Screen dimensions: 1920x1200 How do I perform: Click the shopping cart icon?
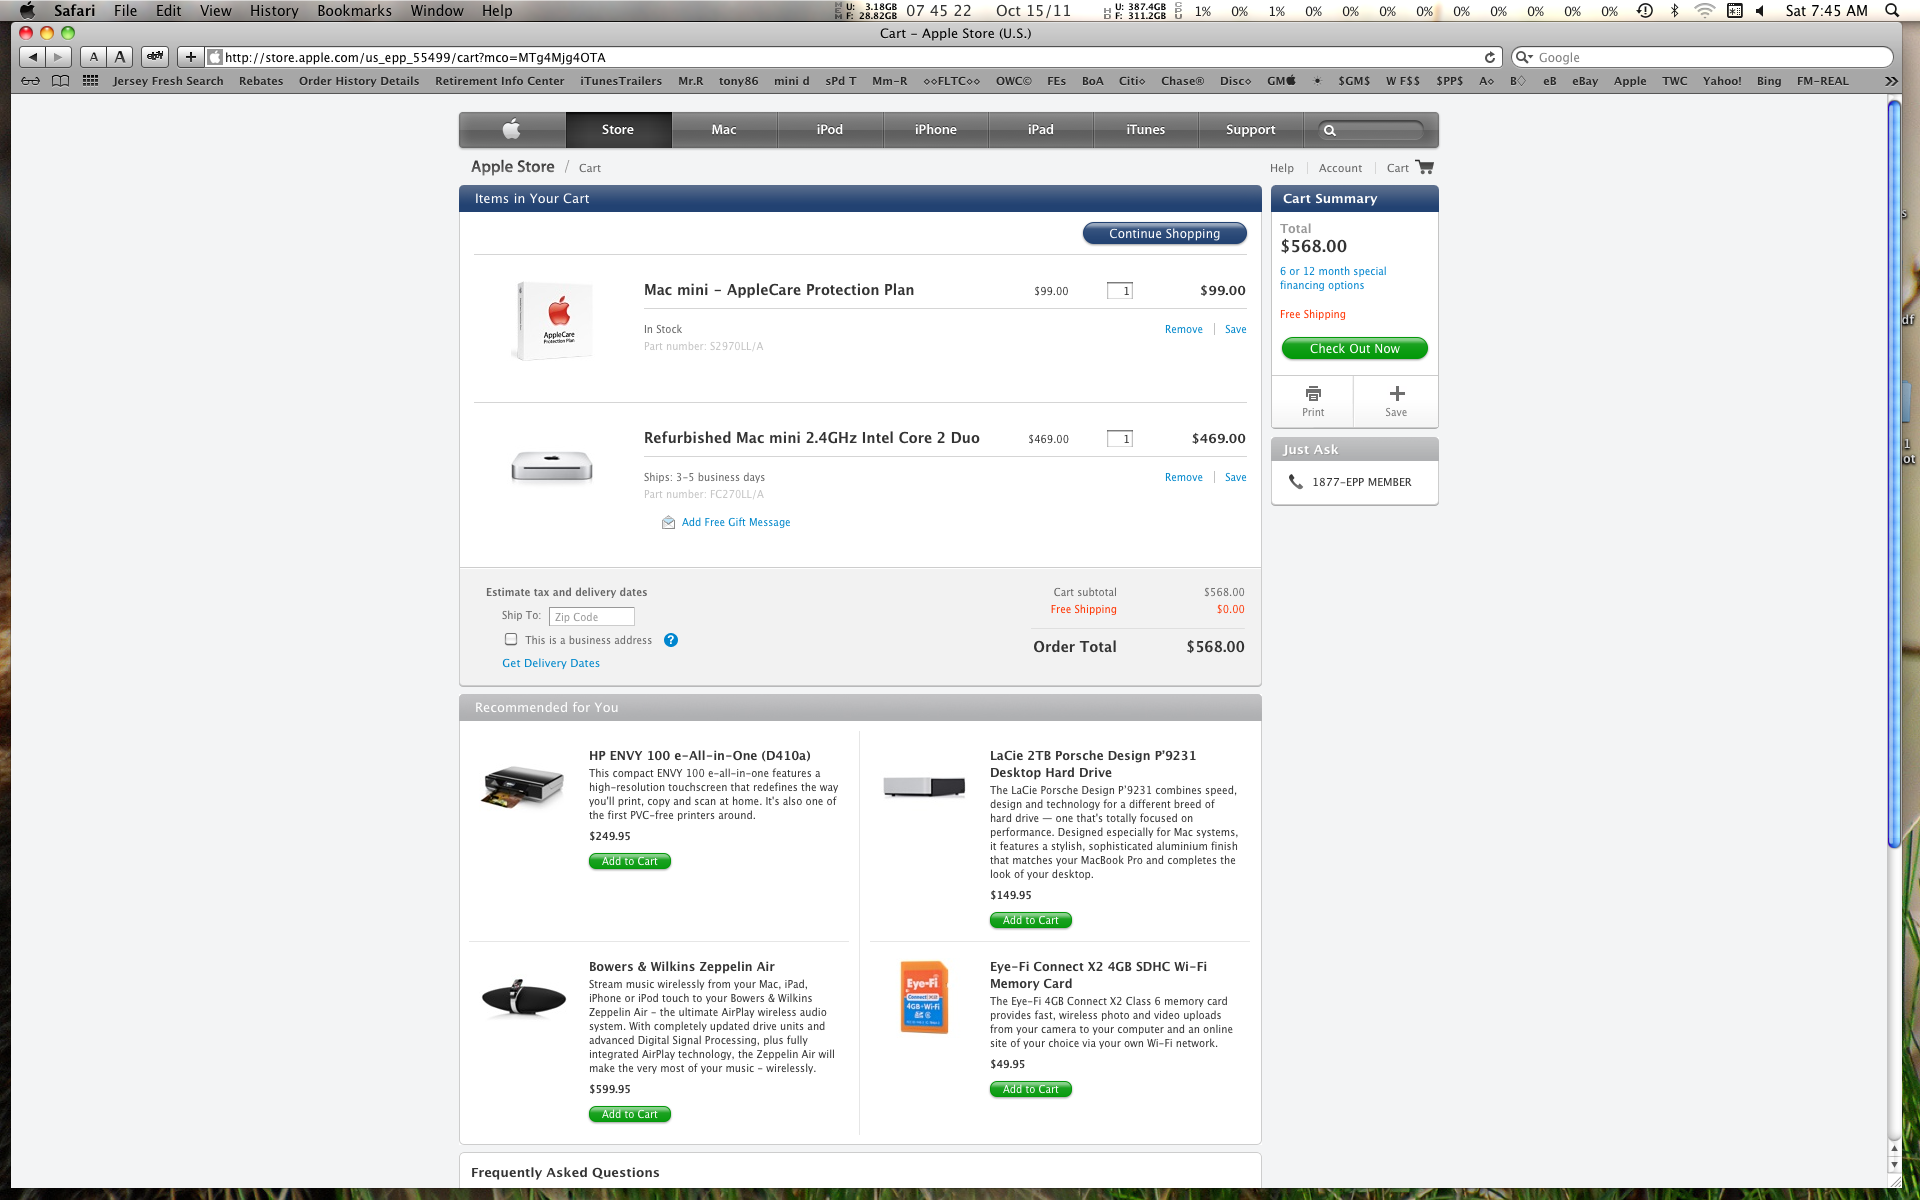click(x=1425, y=167)
